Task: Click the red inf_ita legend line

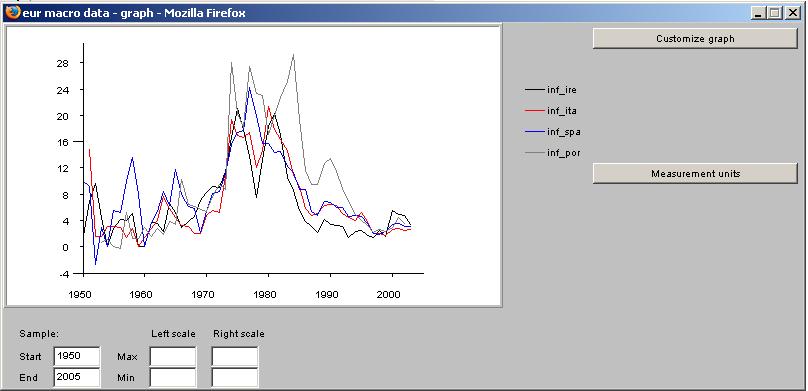Action: pos(535,111)
